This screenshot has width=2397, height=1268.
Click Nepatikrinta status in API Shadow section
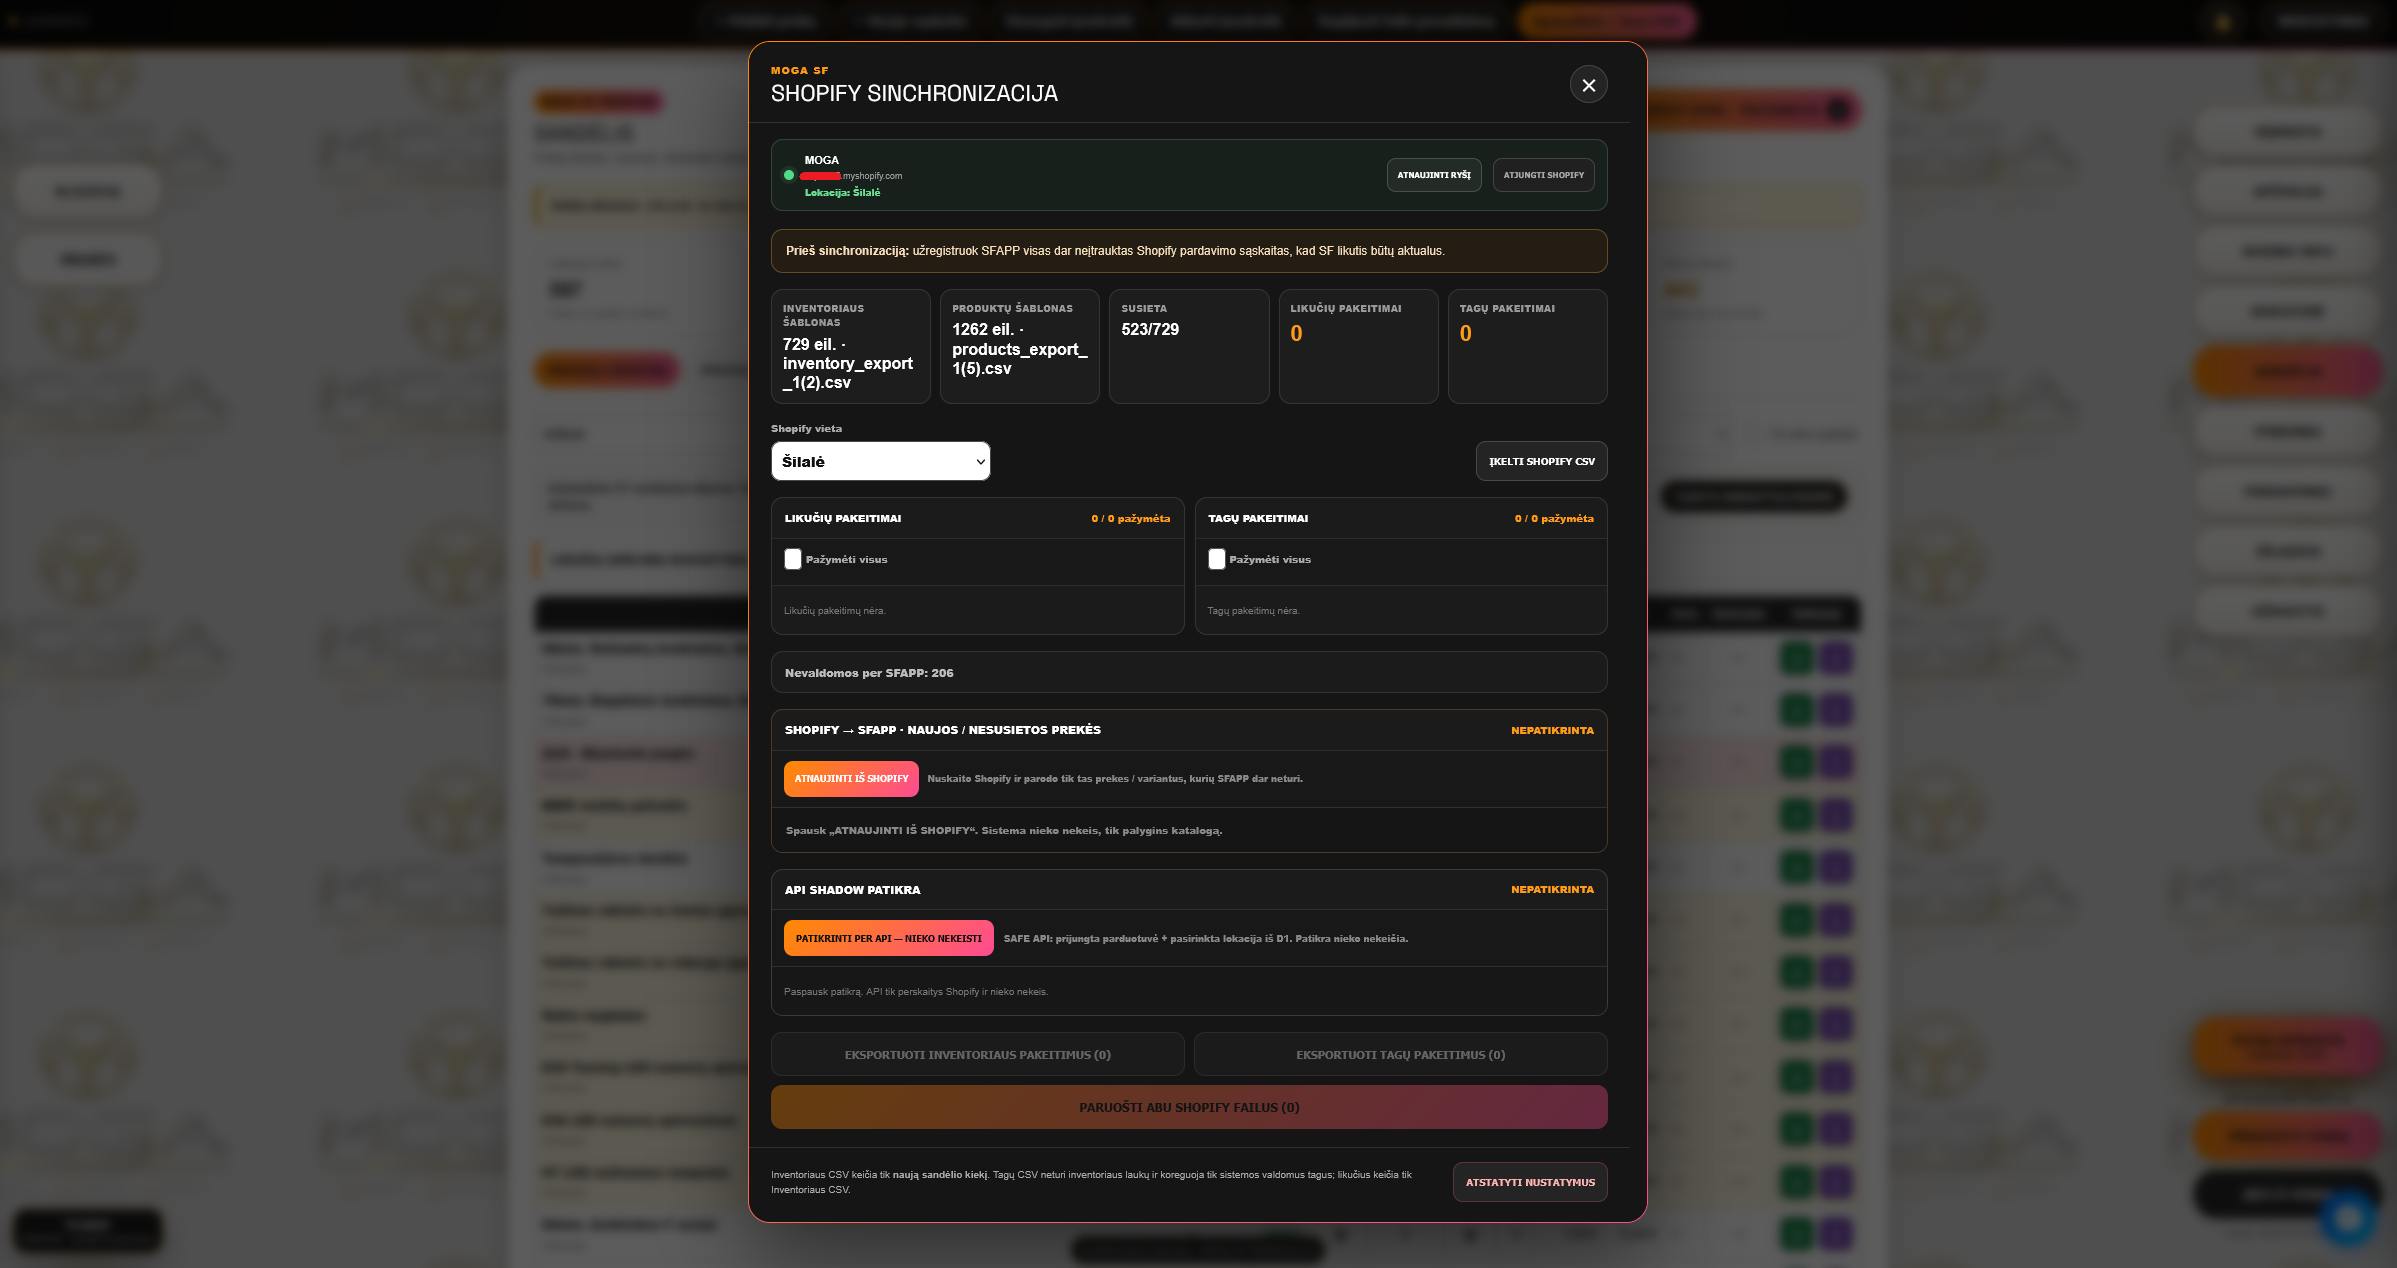click(x=1552, y=890)
